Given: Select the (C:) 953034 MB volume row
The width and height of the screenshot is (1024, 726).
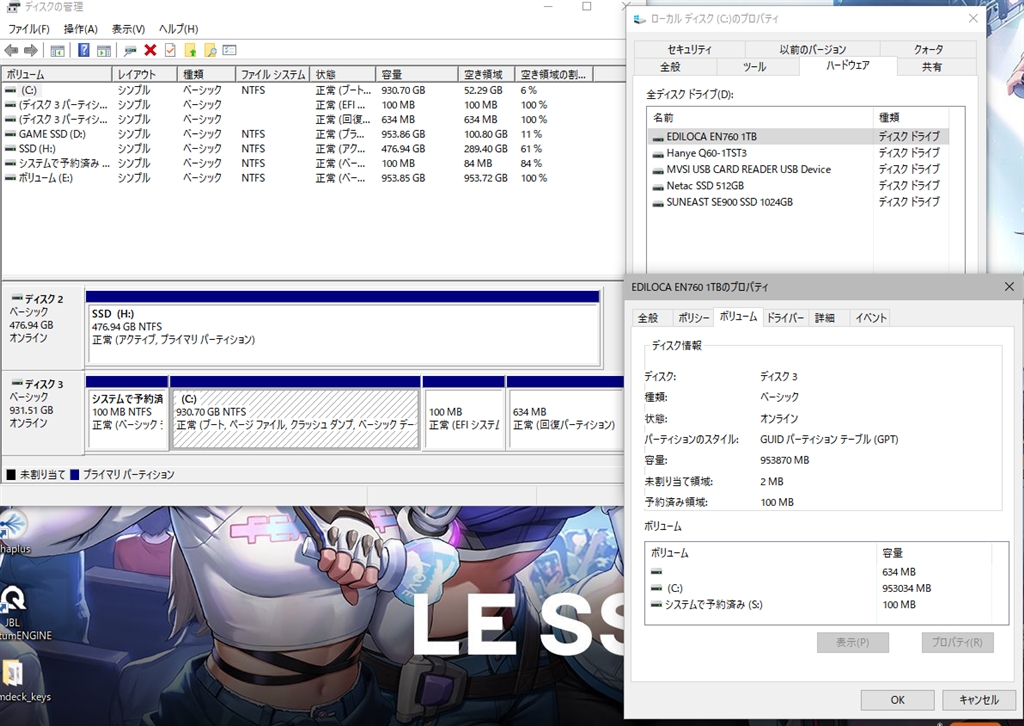Looking at the screenshot, I should pyautogui.click(x=820, y=588).
